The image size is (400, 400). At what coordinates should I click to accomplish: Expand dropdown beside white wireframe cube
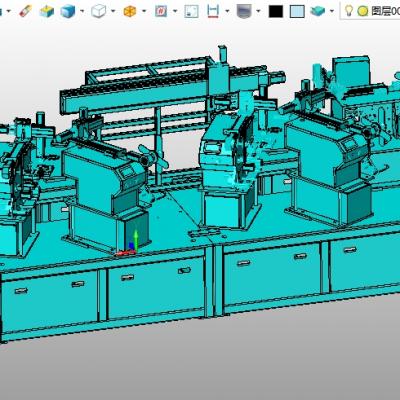(113, 11)
